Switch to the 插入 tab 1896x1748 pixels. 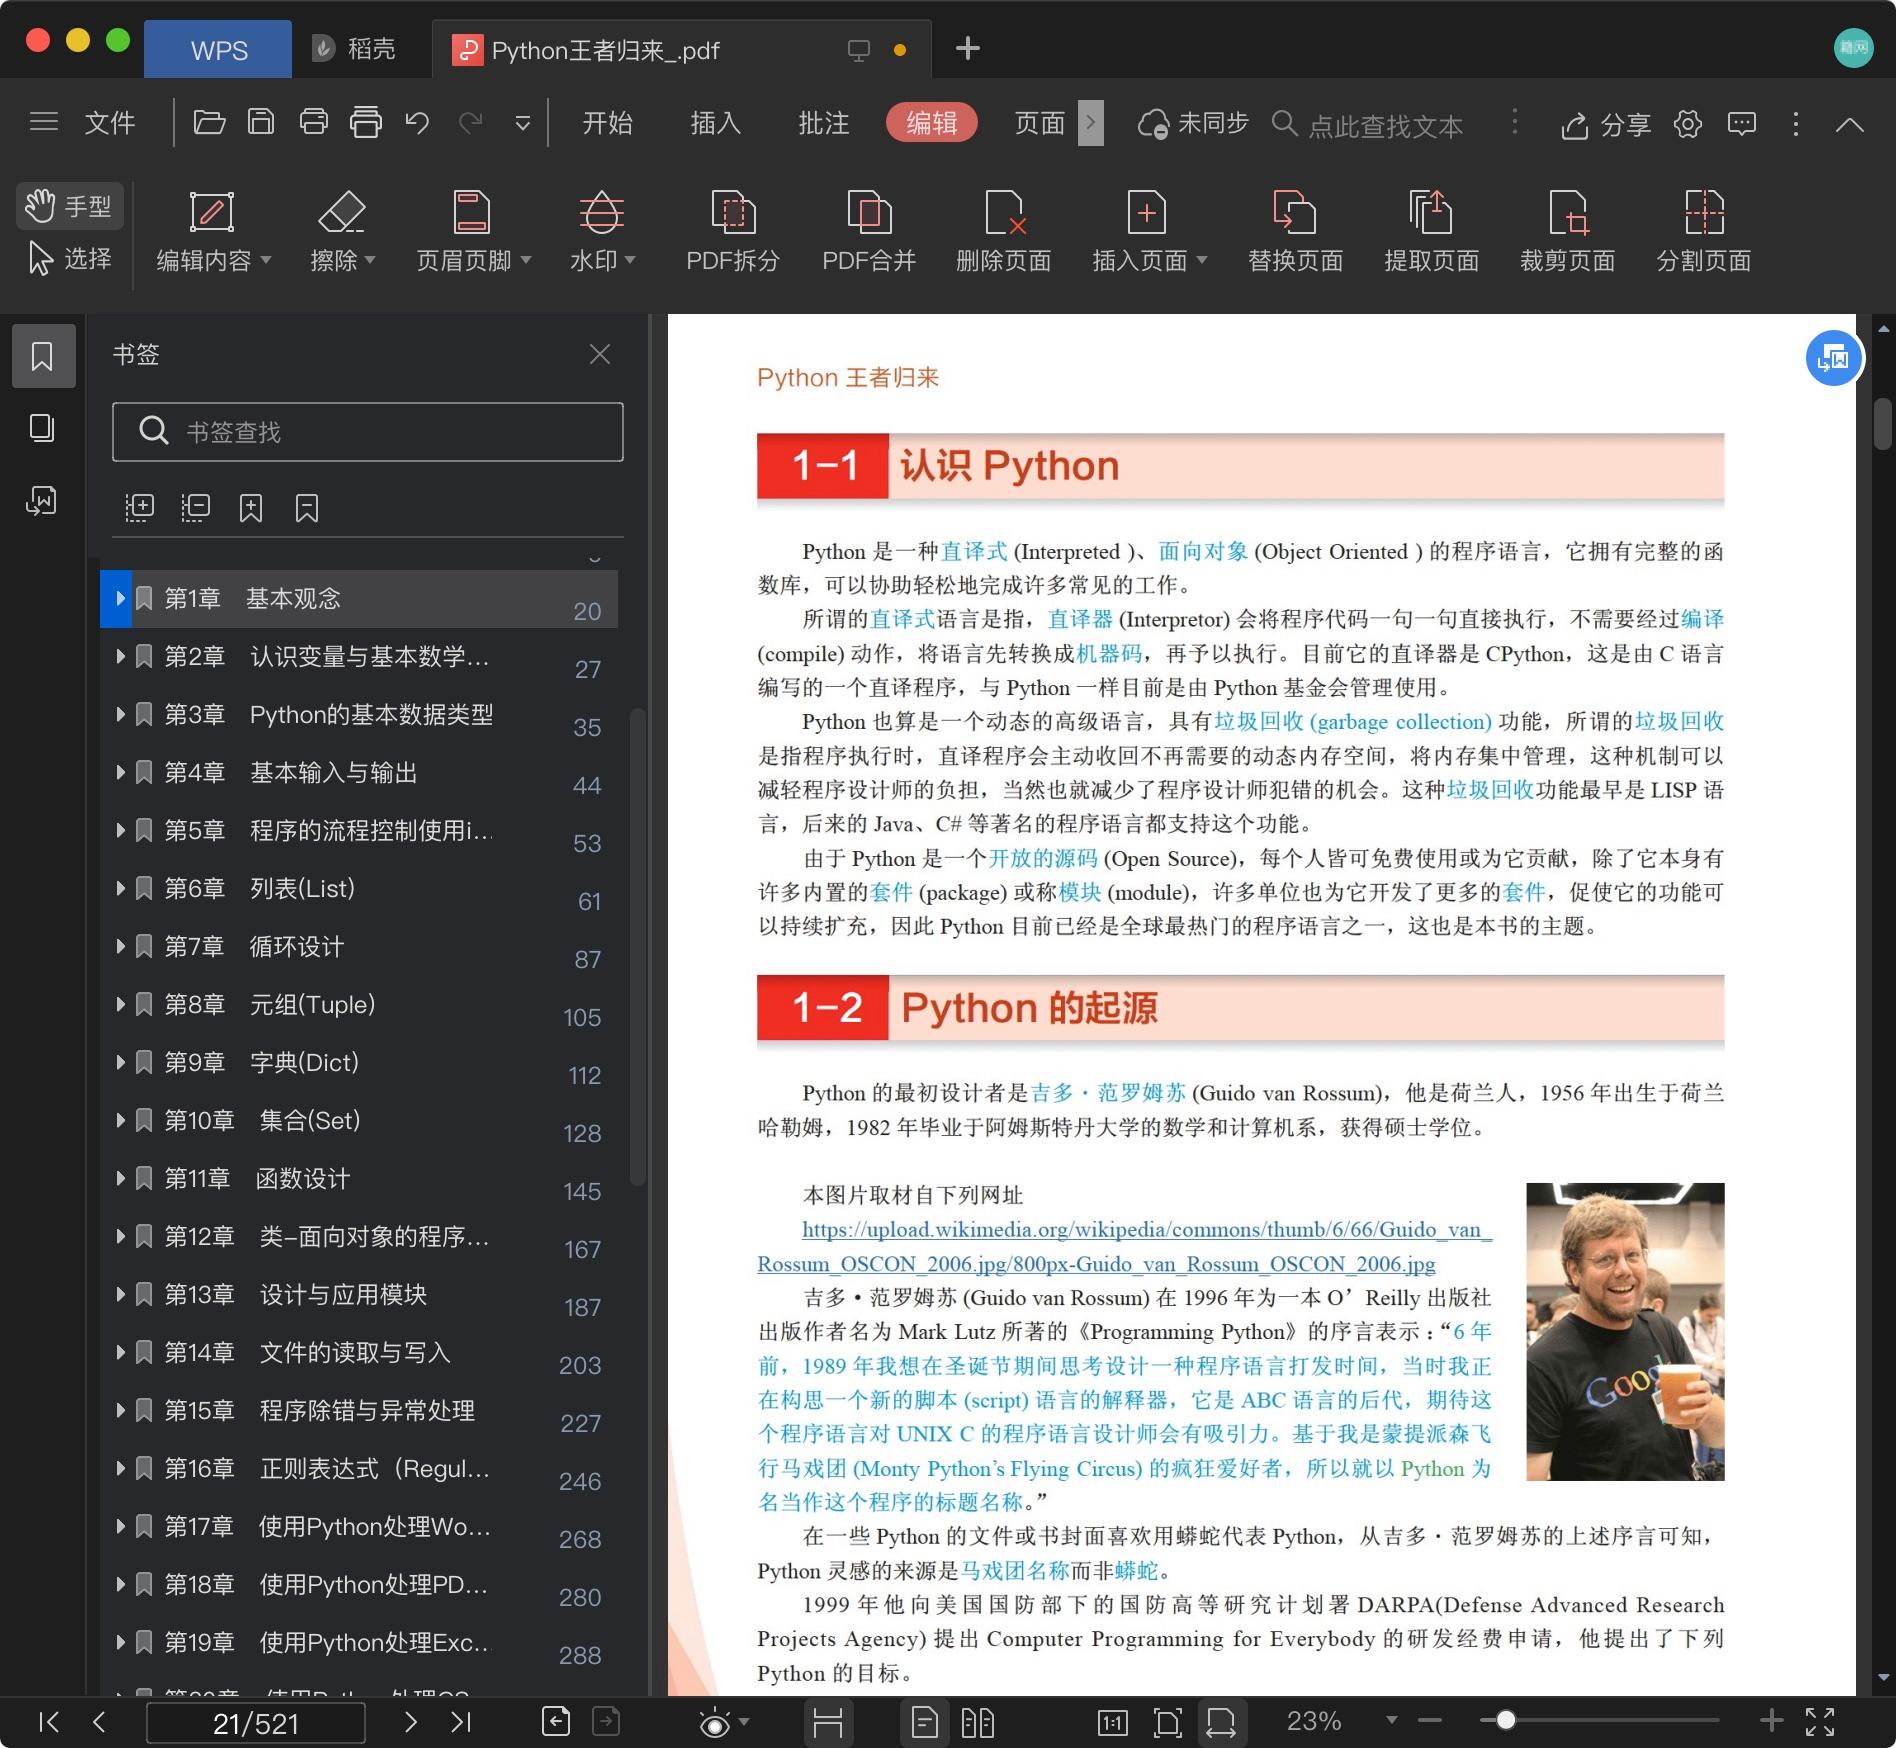pos(715,123)
